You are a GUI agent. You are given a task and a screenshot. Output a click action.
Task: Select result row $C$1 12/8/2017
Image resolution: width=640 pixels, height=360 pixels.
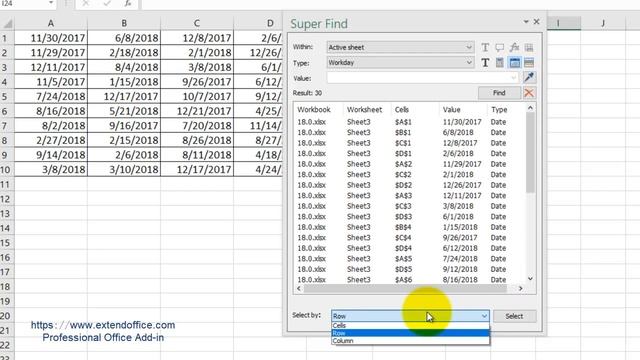409,143
